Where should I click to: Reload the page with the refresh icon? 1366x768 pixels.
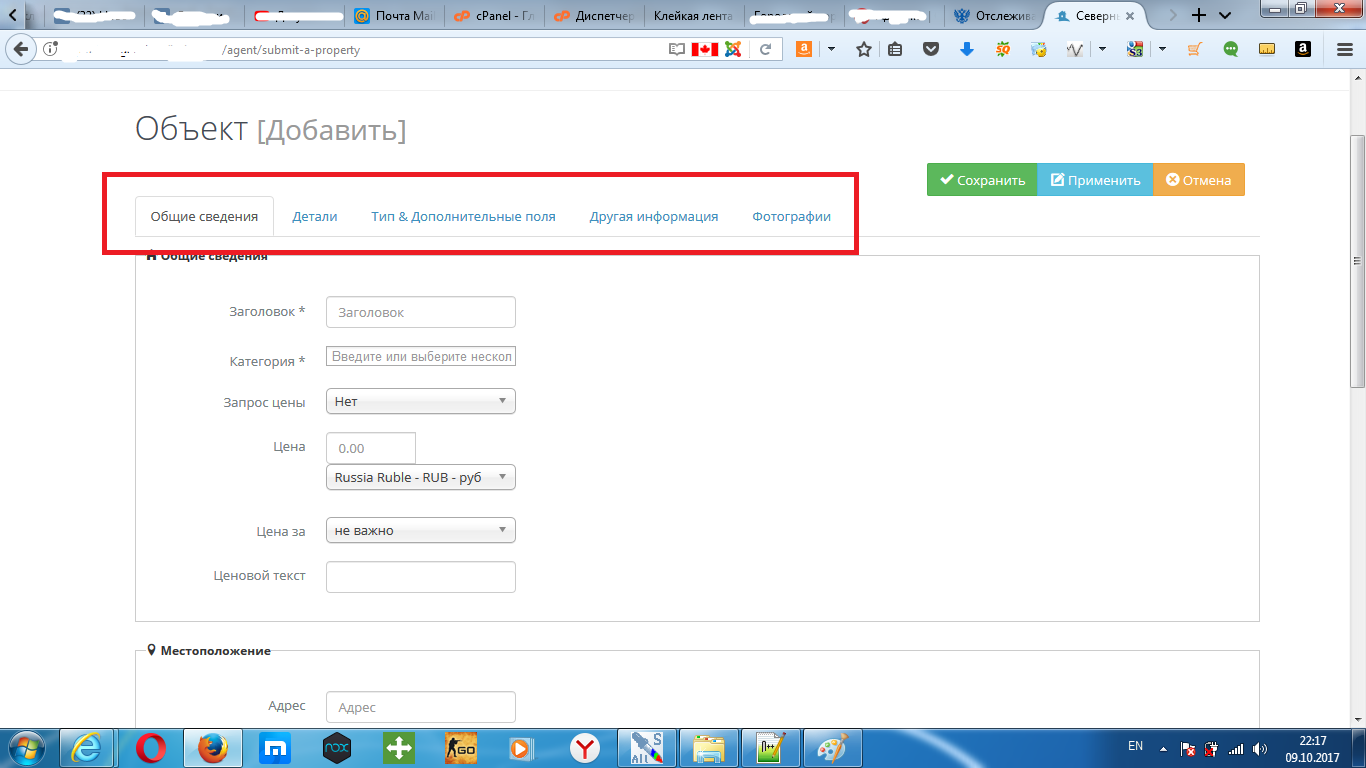pos(765,49)
